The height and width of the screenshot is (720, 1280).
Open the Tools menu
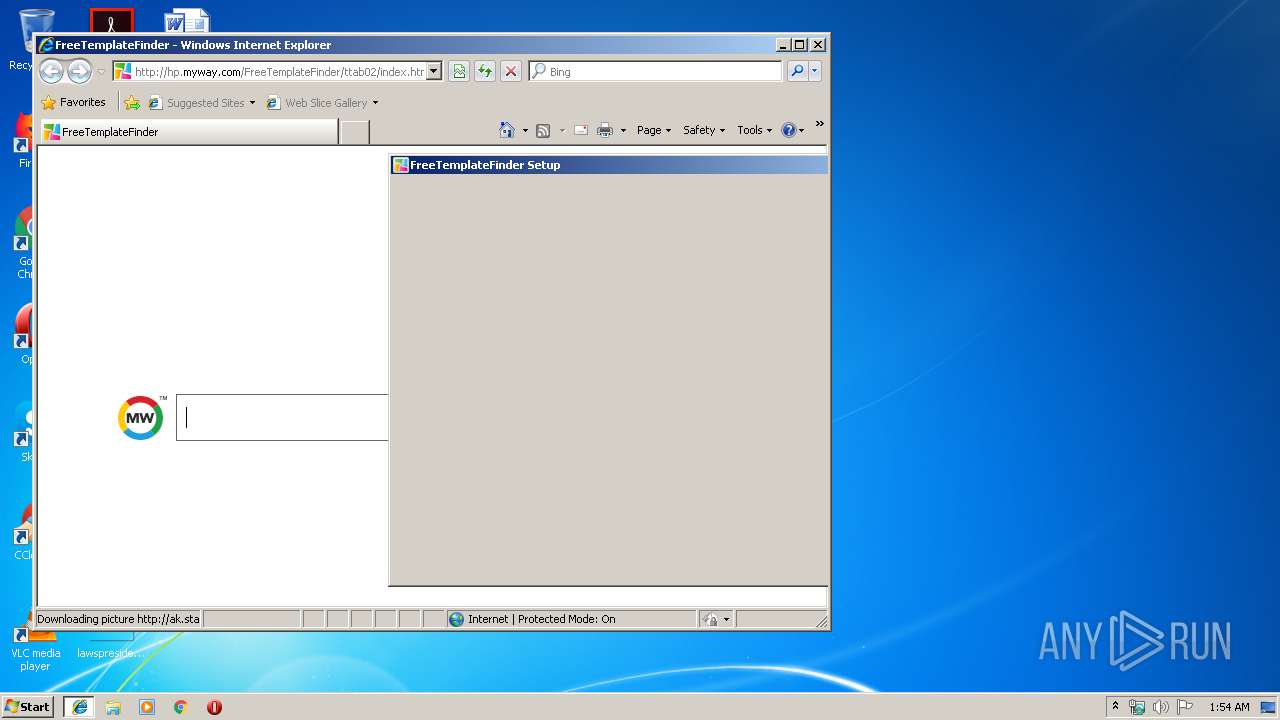coord(755,130)
